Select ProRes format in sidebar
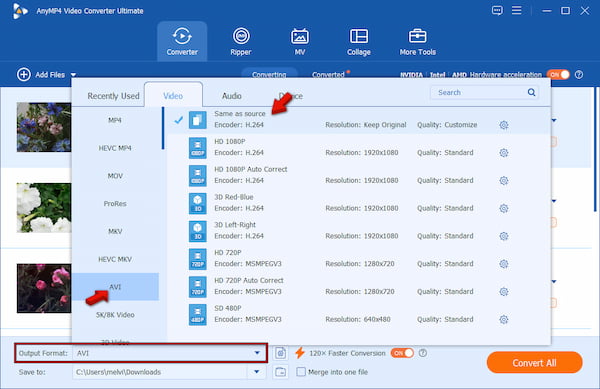This screenshot has width=600, height=389. (x=115, y=203)
